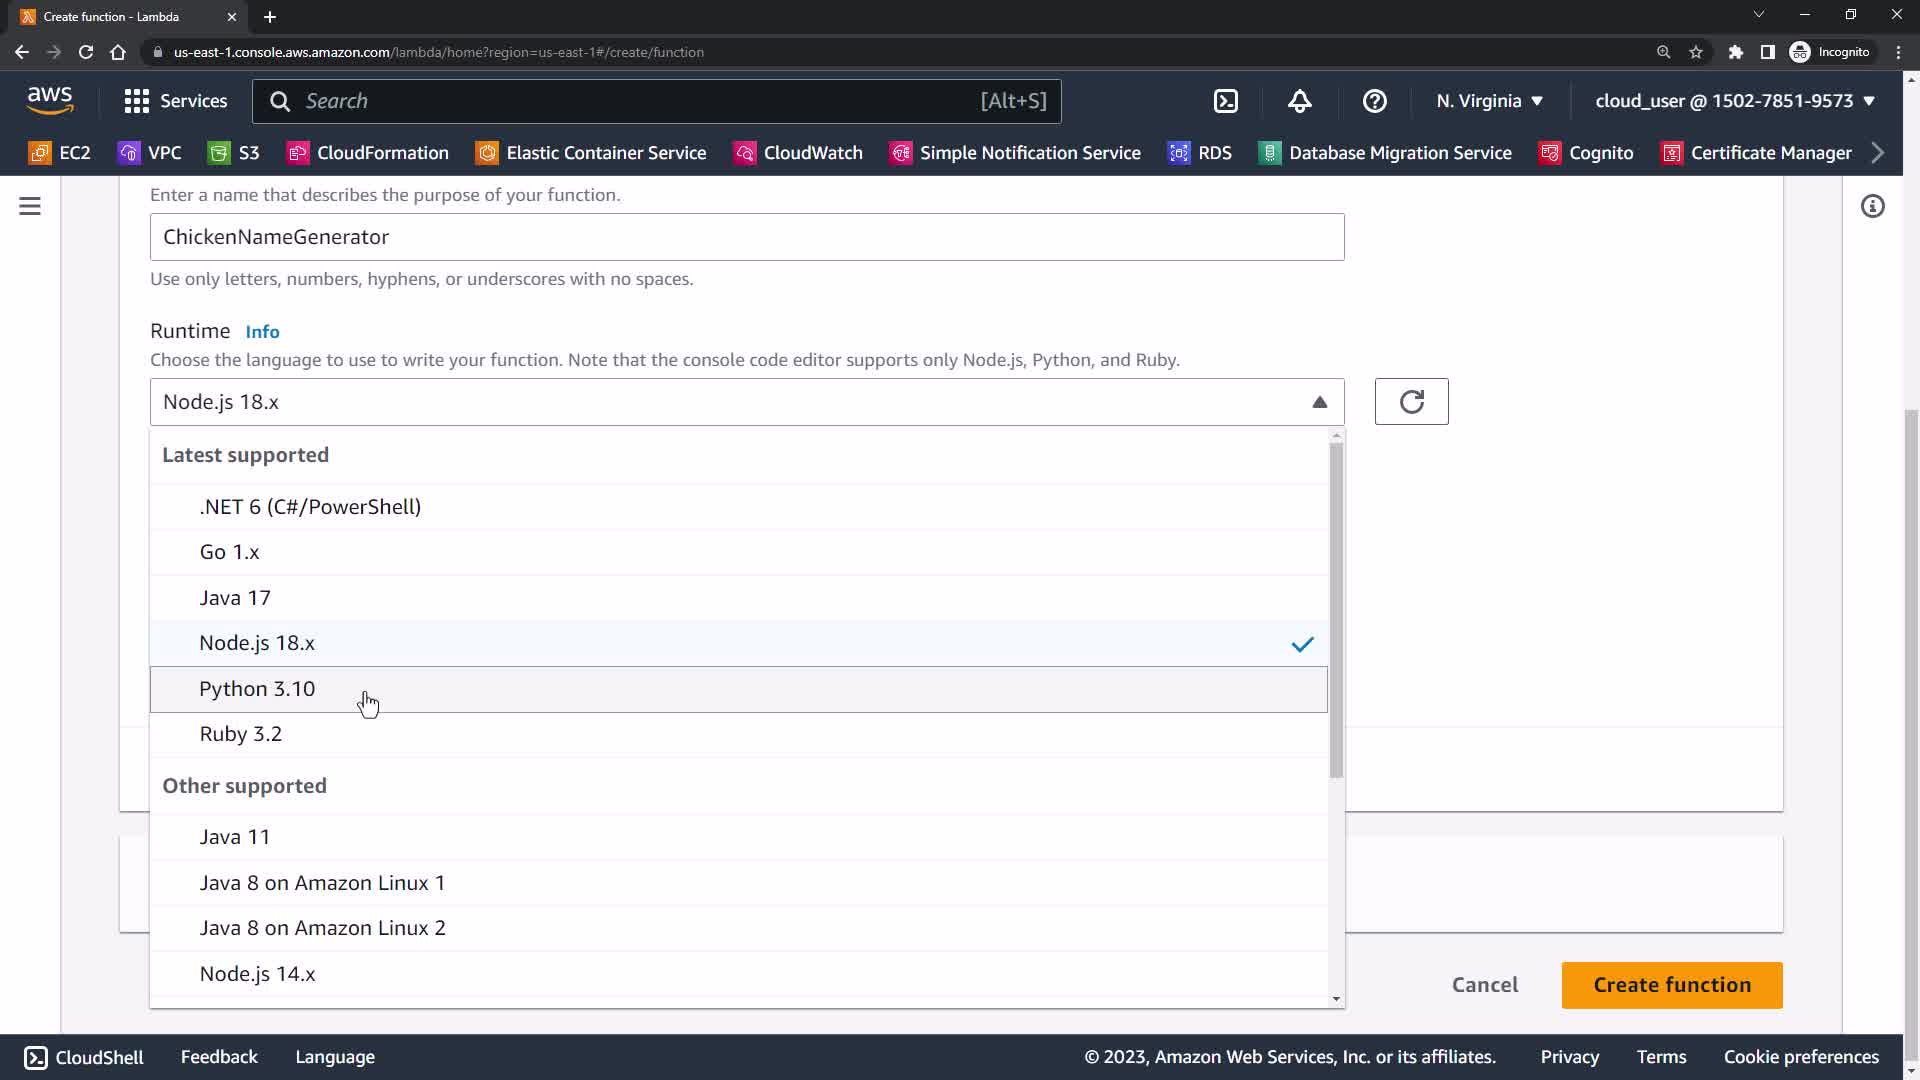
Task: Open the CloudShell icon in top navigation
Action: pyautogui.click(x=1225, y=101)
